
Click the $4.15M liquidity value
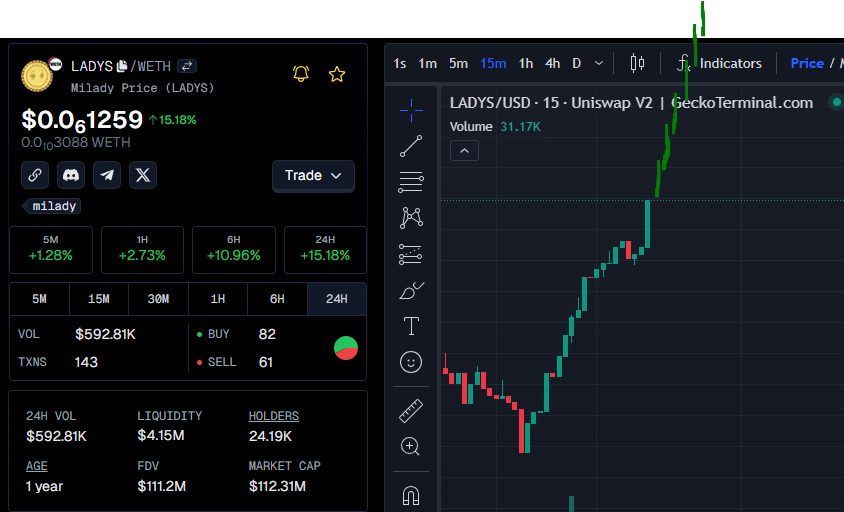pyautogui.click(x=161, y=435)
